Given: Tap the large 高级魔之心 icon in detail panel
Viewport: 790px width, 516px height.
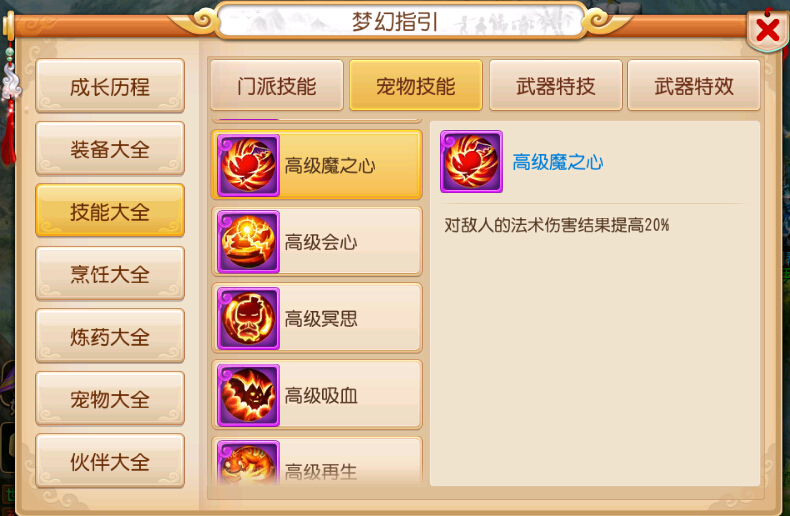Looking at the screenshot, I should tap(471, 161).
